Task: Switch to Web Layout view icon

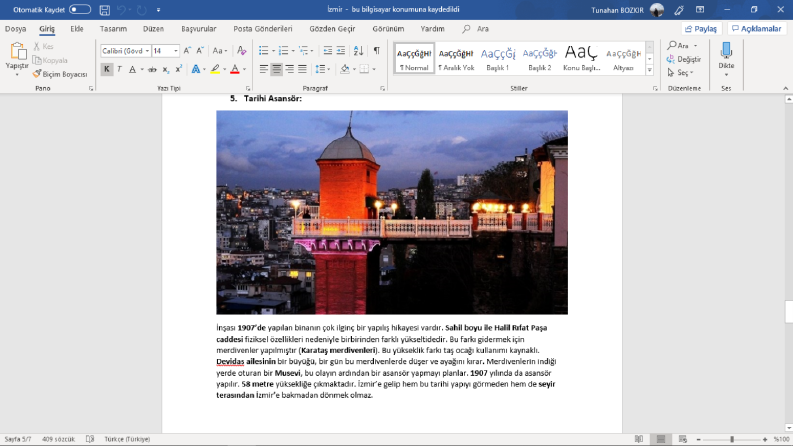Action: pos(683,439)
